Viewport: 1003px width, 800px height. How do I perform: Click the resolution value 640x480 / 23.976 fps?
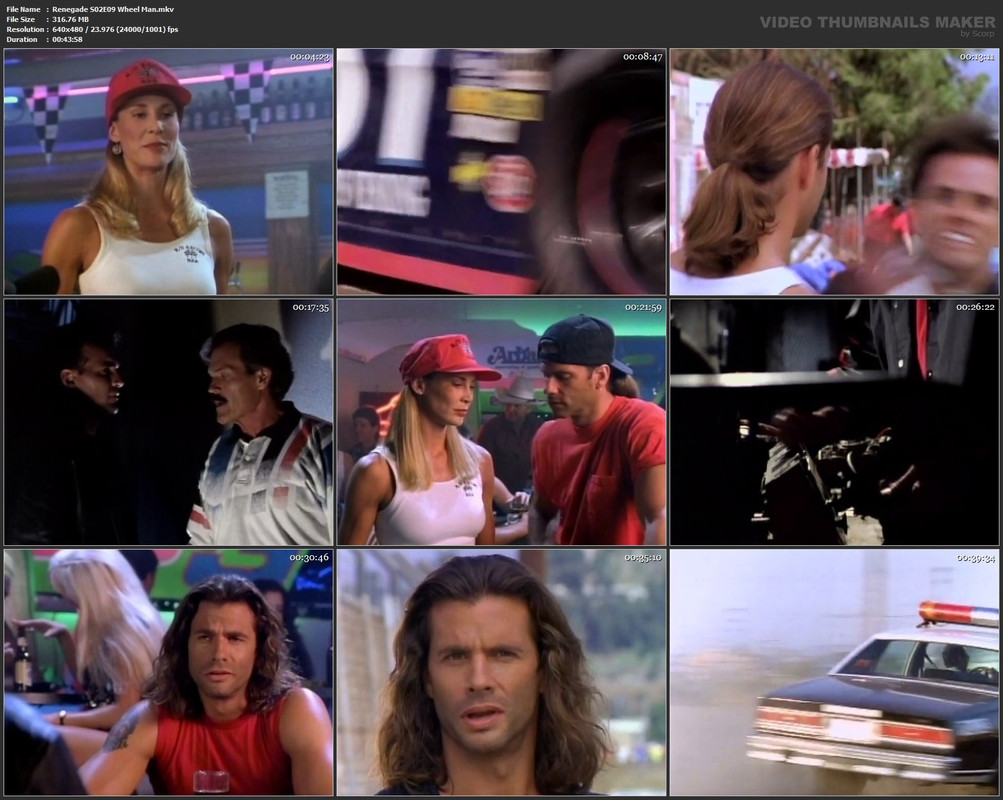[x=115, y=29]
